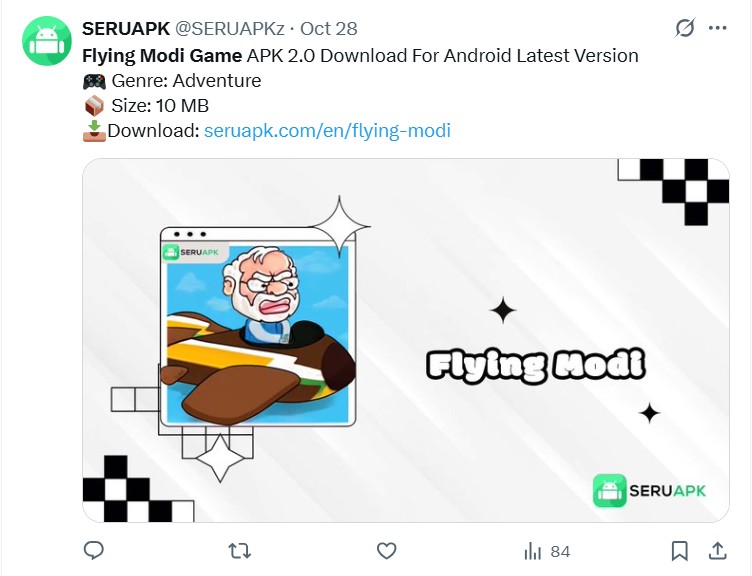Open view analytics showing 84
The height and width of the screenshot is (576, 752).
coord(546,551)
